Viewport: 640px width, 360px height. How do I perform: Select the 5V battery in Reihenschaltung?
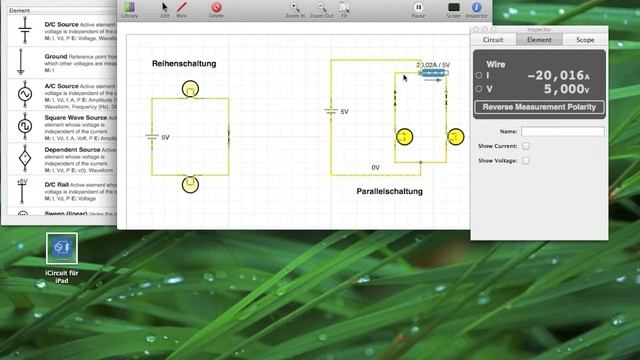click(152, 137)
